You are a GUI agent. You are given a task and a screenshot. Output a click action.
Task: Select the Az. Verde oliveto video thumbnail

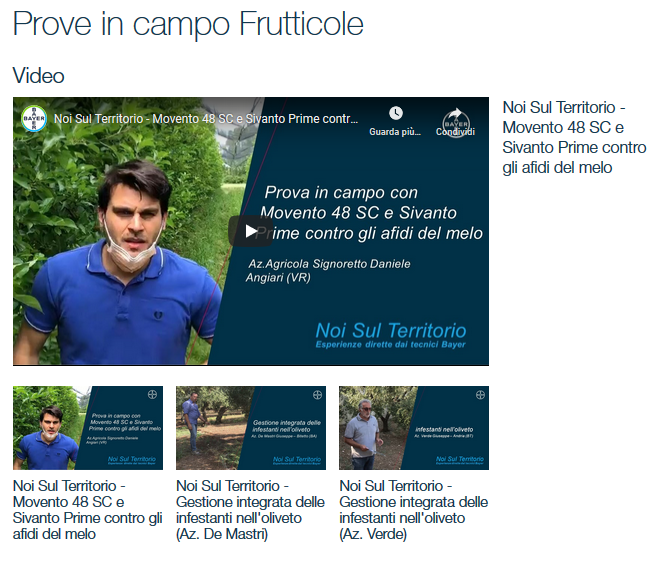414,428
